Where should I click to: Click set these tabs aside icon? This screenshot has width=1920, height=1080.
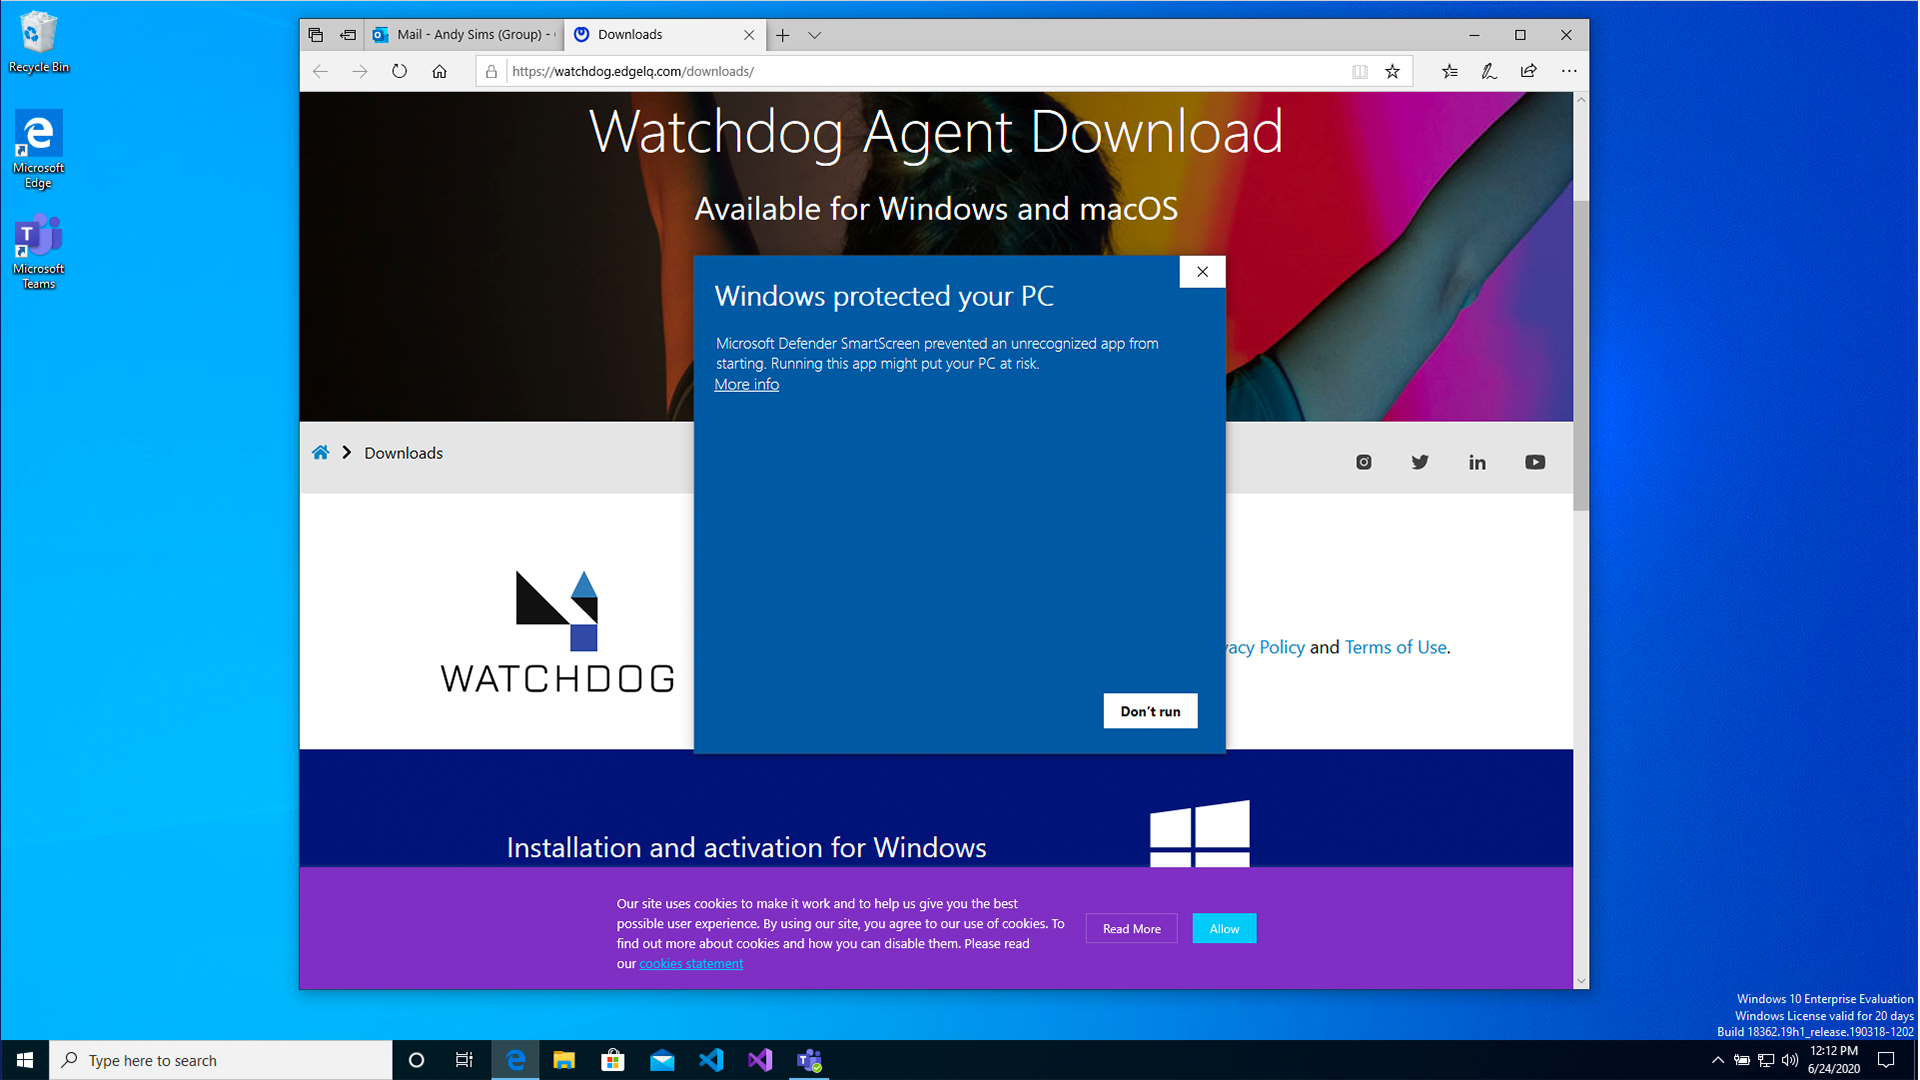348,34
